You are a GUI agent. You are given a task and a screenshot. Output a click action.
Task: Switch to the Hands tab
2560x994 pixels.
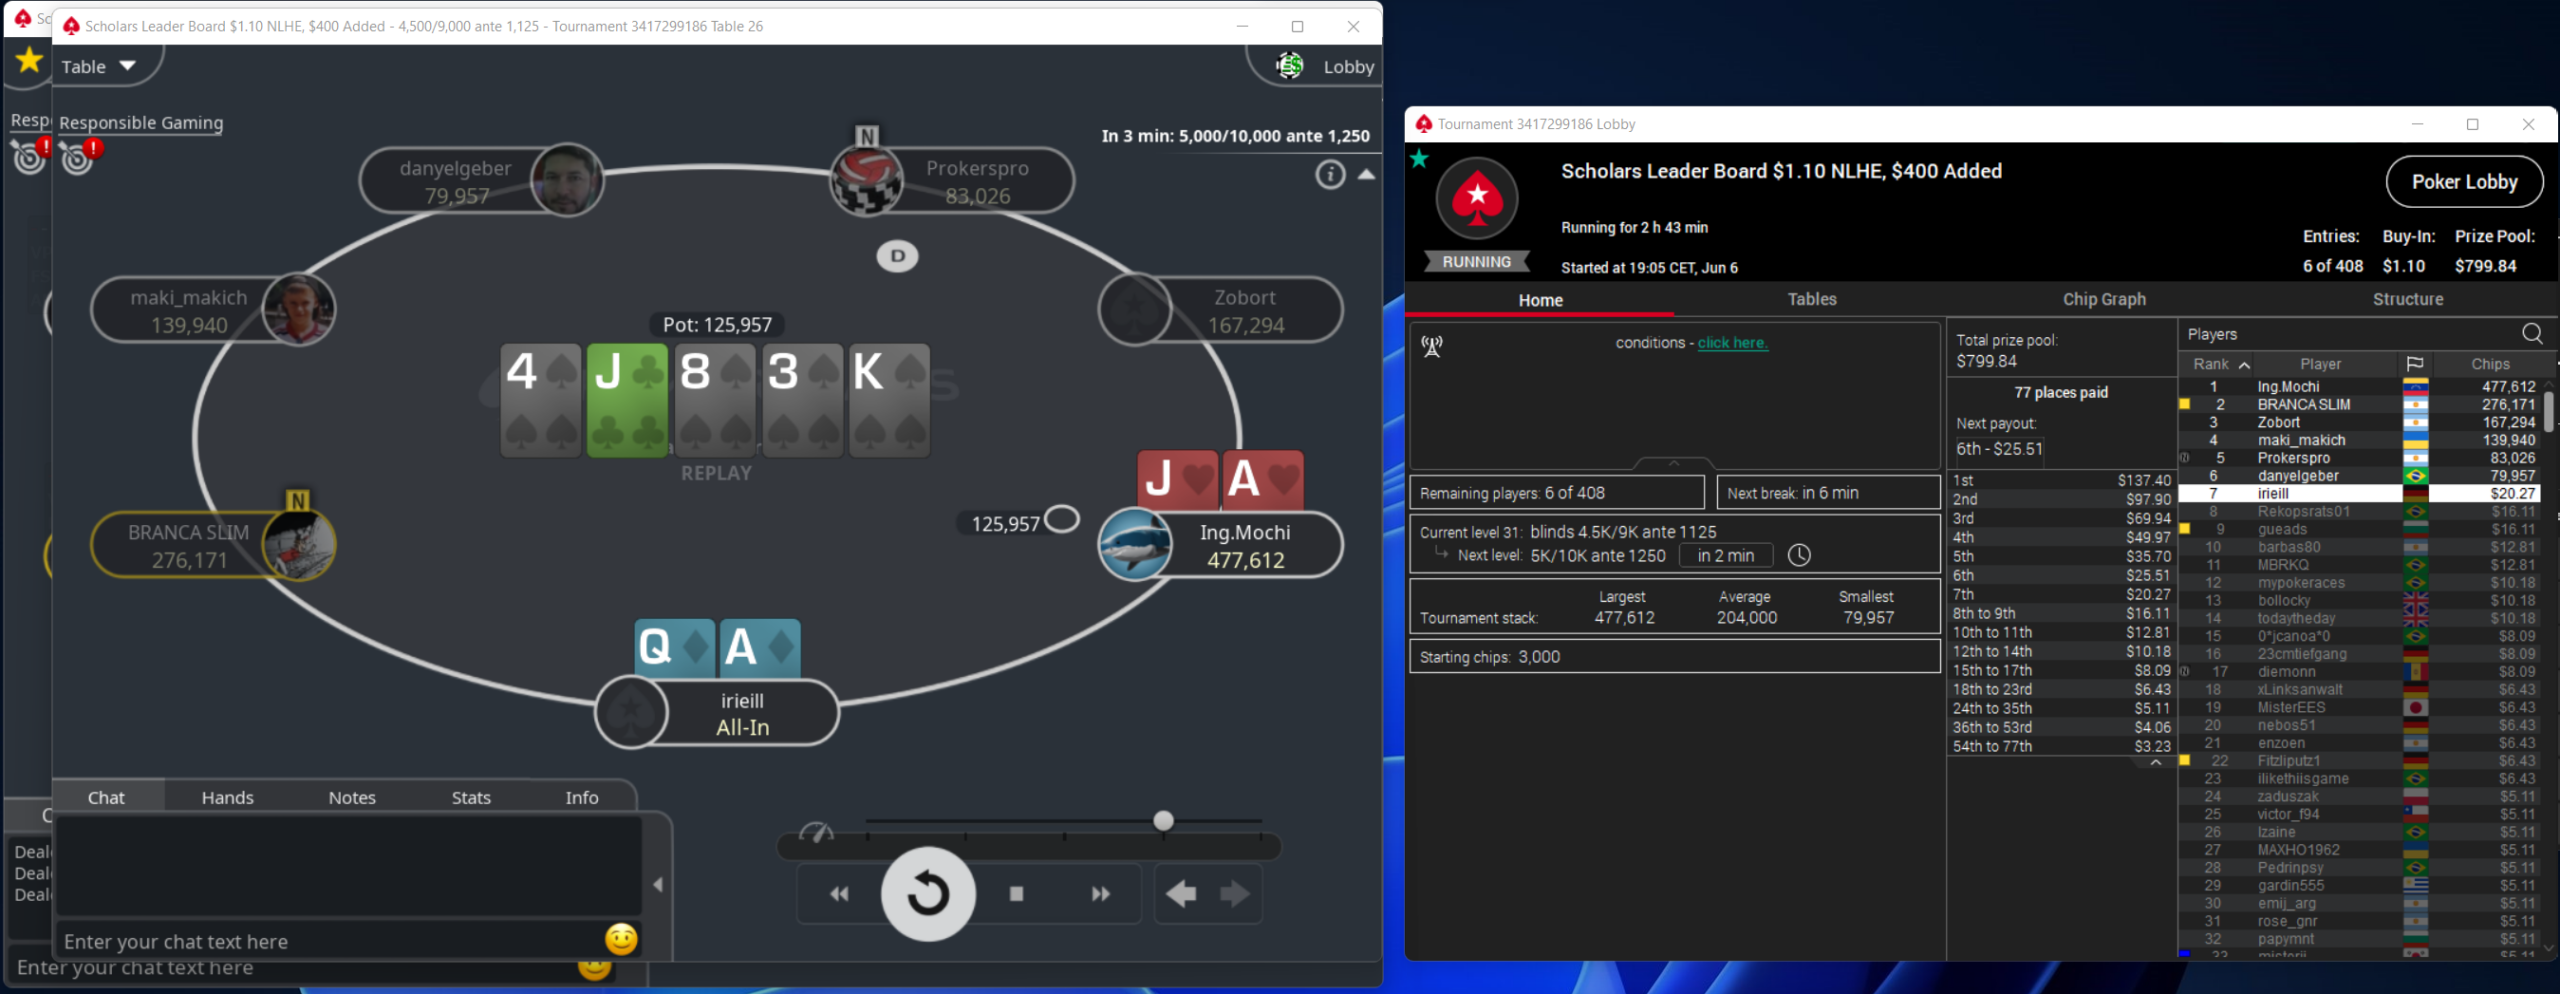[x=227, y=797]
